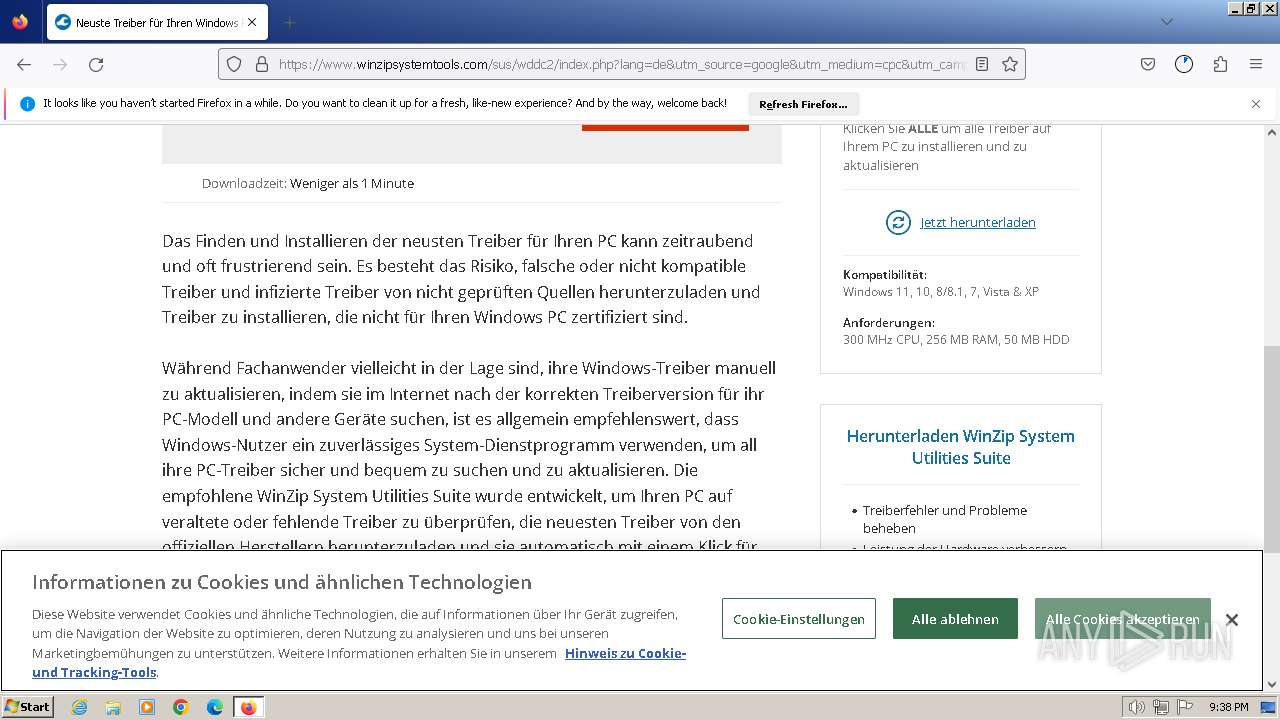Reload the current page
Image resolution: width=1280 pixels, height=720 pixels.
[96, 64]
